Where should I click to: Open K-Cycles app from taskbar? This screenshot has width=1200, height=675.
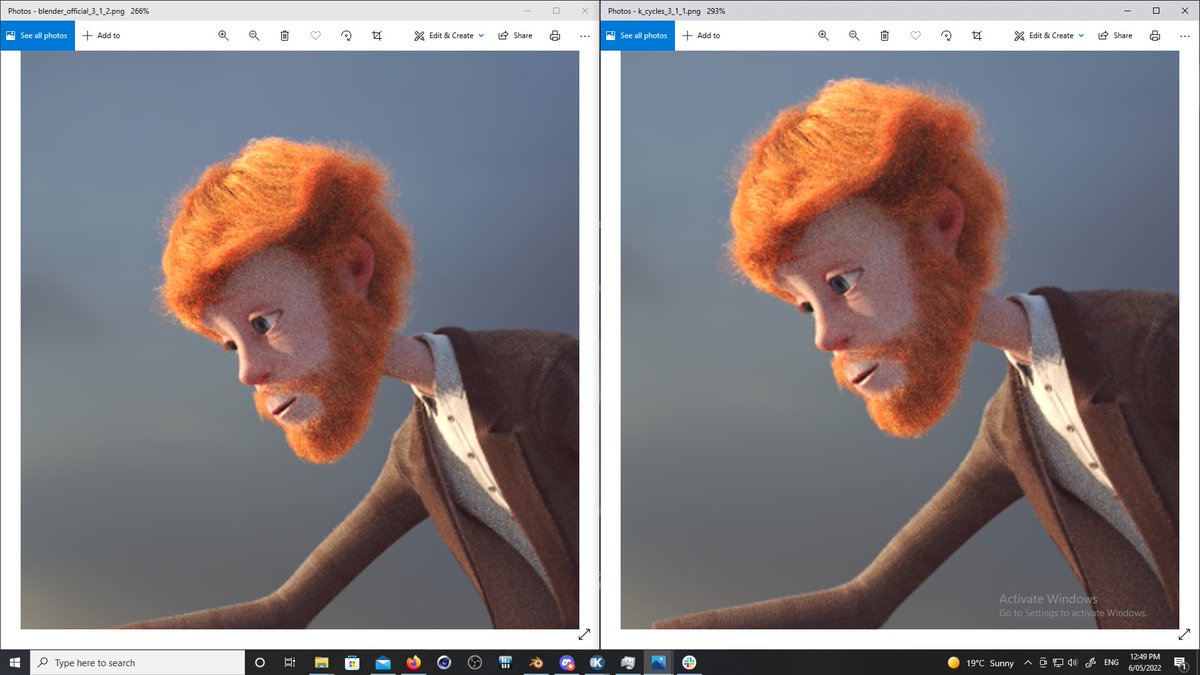pyautogui.click(x=597, y=662)
